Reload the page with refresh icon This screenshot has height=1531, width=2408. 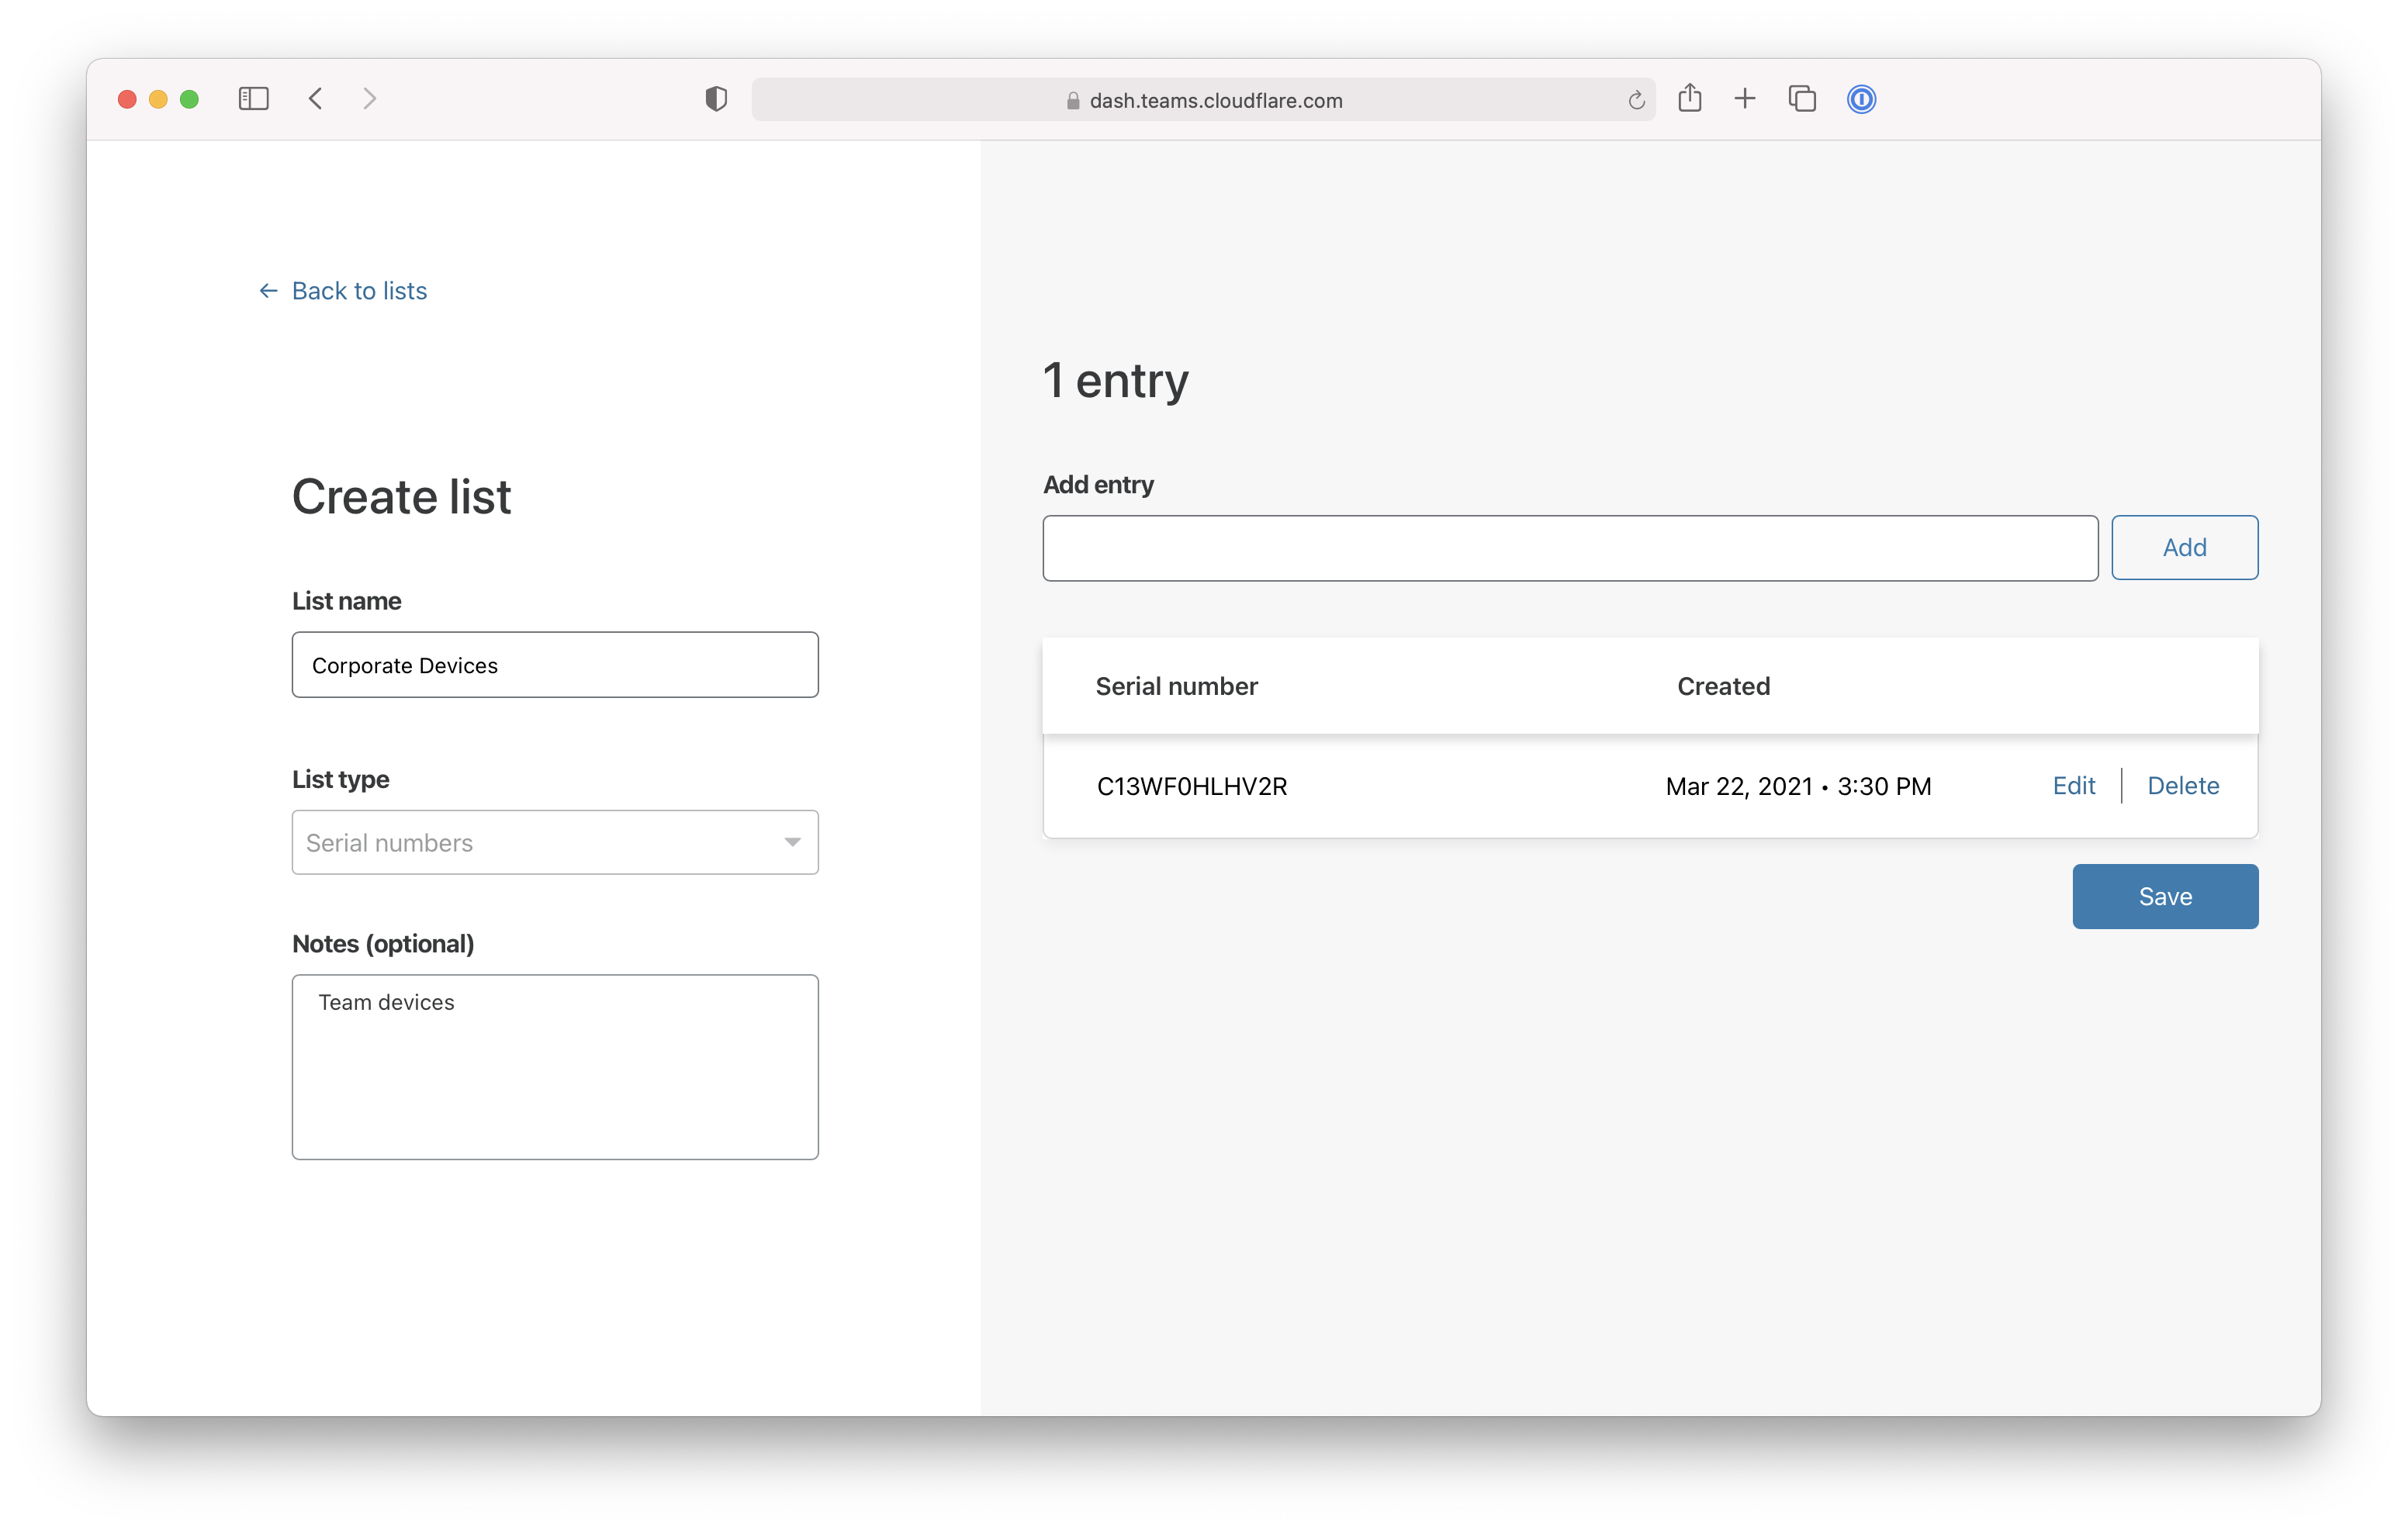[x=1636, y=100]
